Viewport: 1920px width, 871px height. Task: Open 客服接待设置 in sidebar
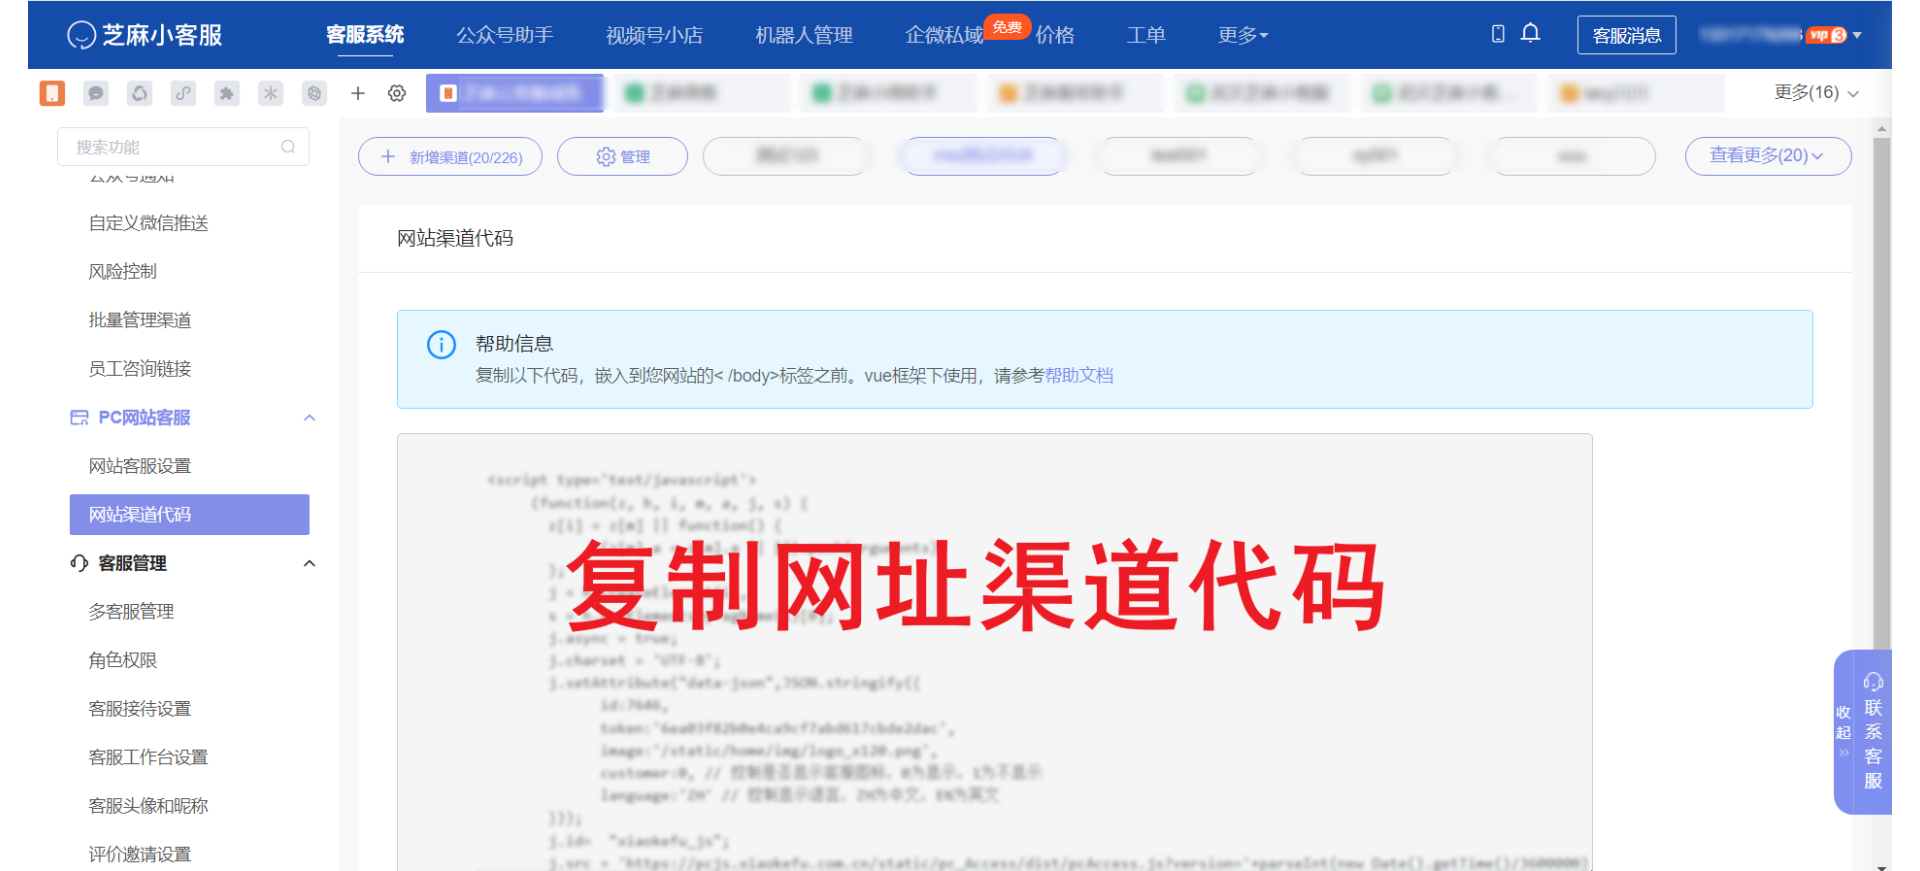coord(140,709)
